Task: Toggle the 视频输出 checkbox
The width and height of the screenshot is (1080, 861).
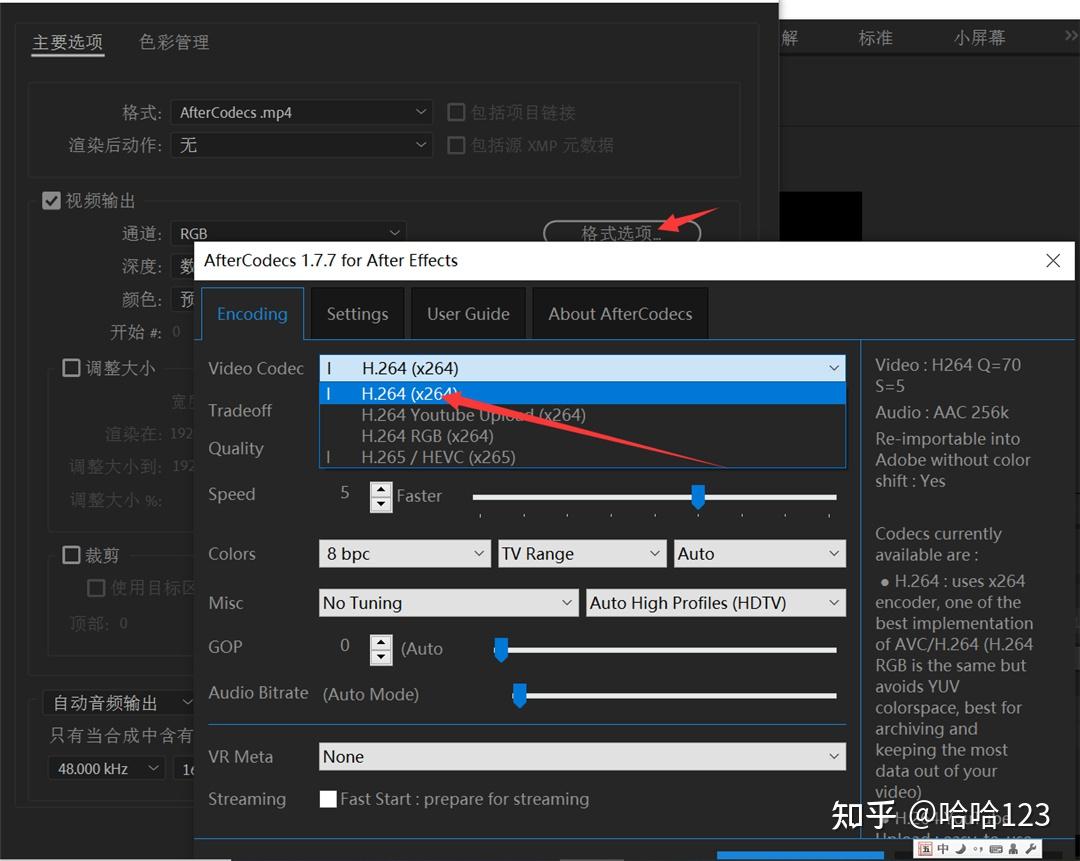Action: [51, 200]
